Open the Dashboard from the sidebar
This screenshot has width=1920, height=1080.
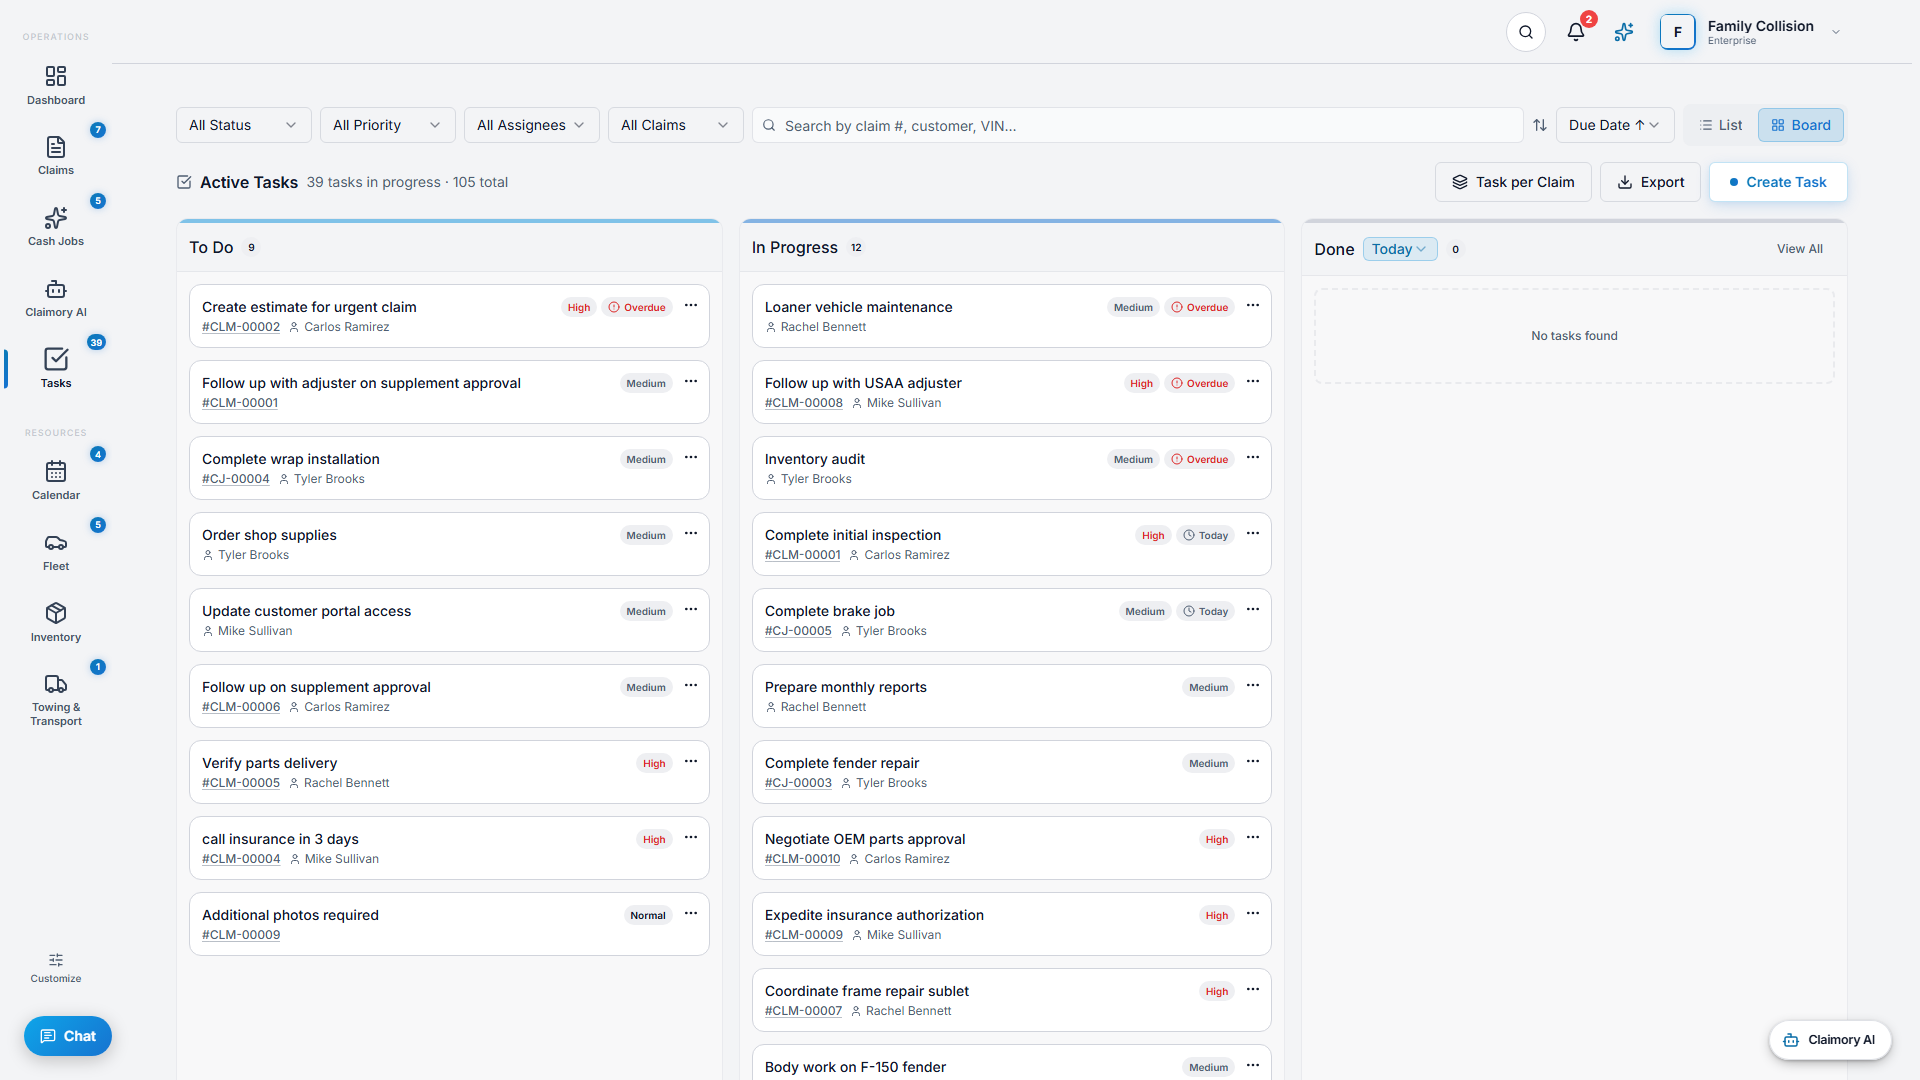point(56,85)
